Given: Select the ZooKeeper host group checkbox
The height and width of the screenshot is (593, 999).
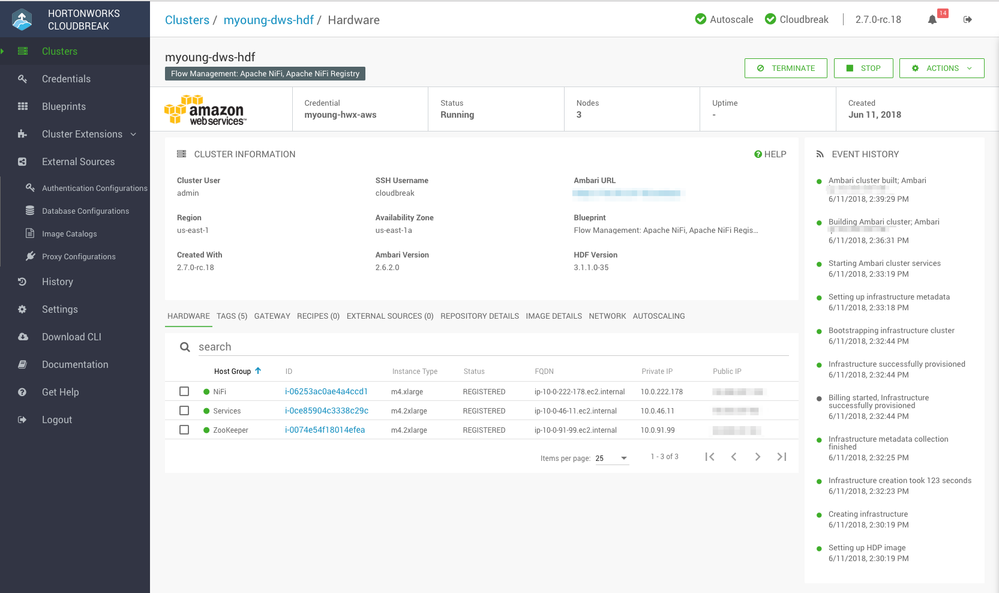Looking at the screenshot, I should tap(184, 429).
